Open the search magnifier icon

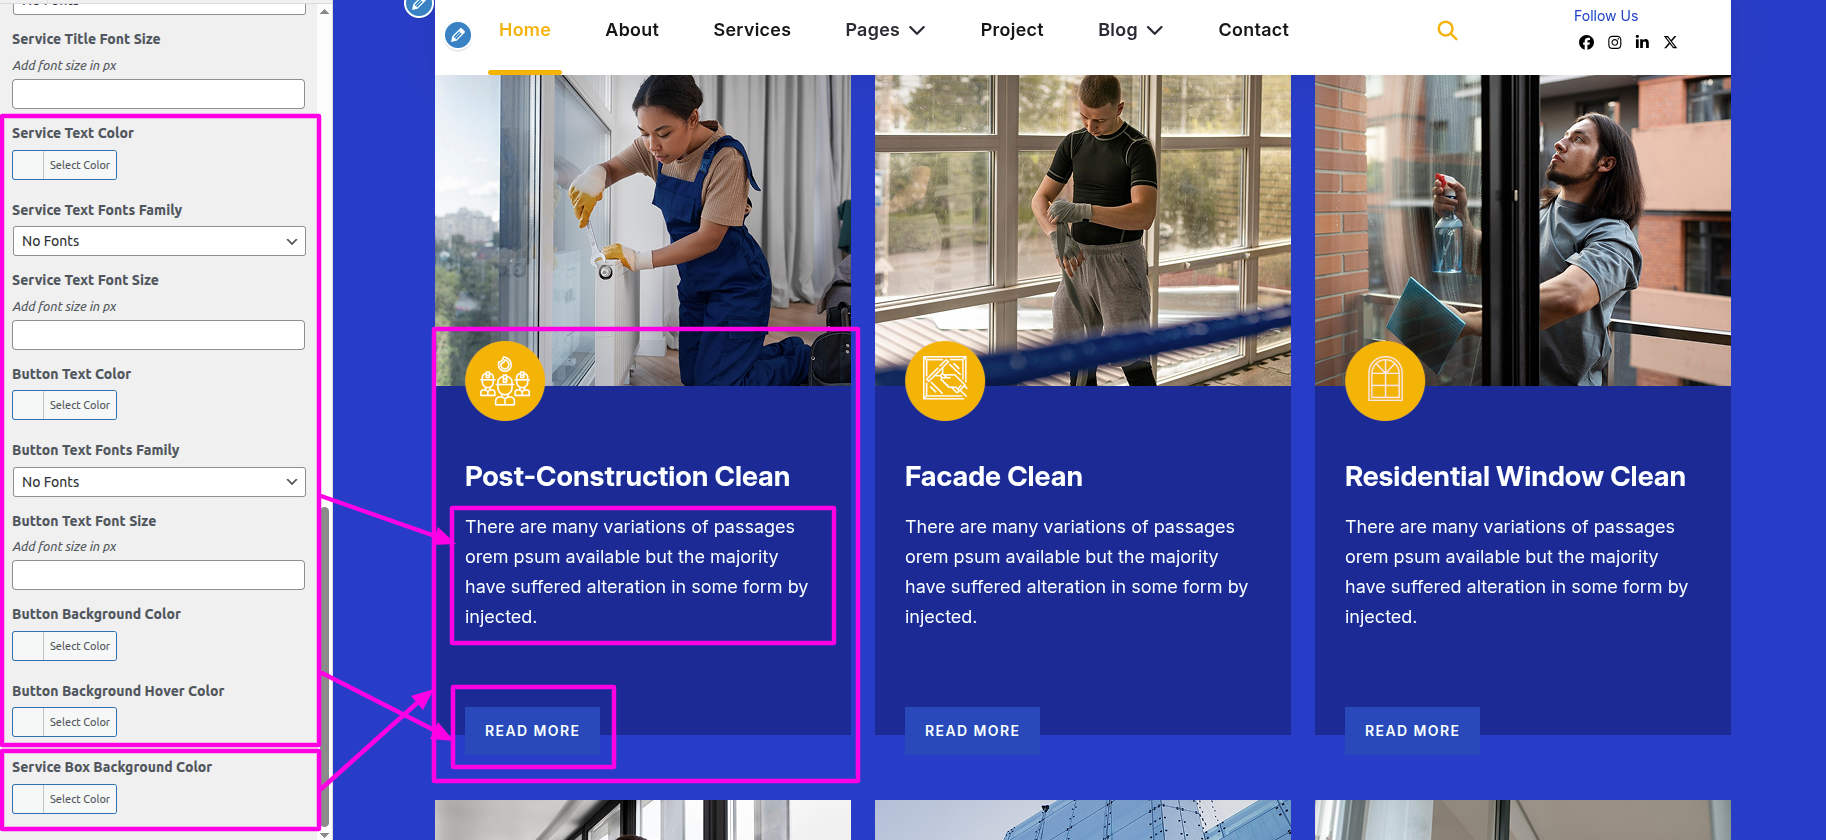click(1447, 31)
